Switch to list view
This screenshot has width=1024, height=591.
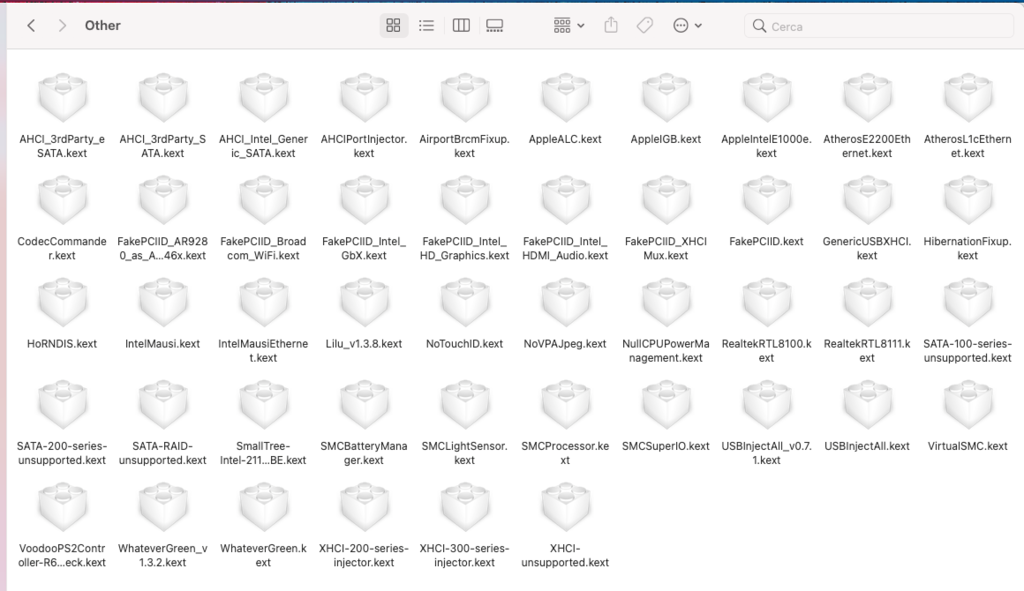pos(426,26)
